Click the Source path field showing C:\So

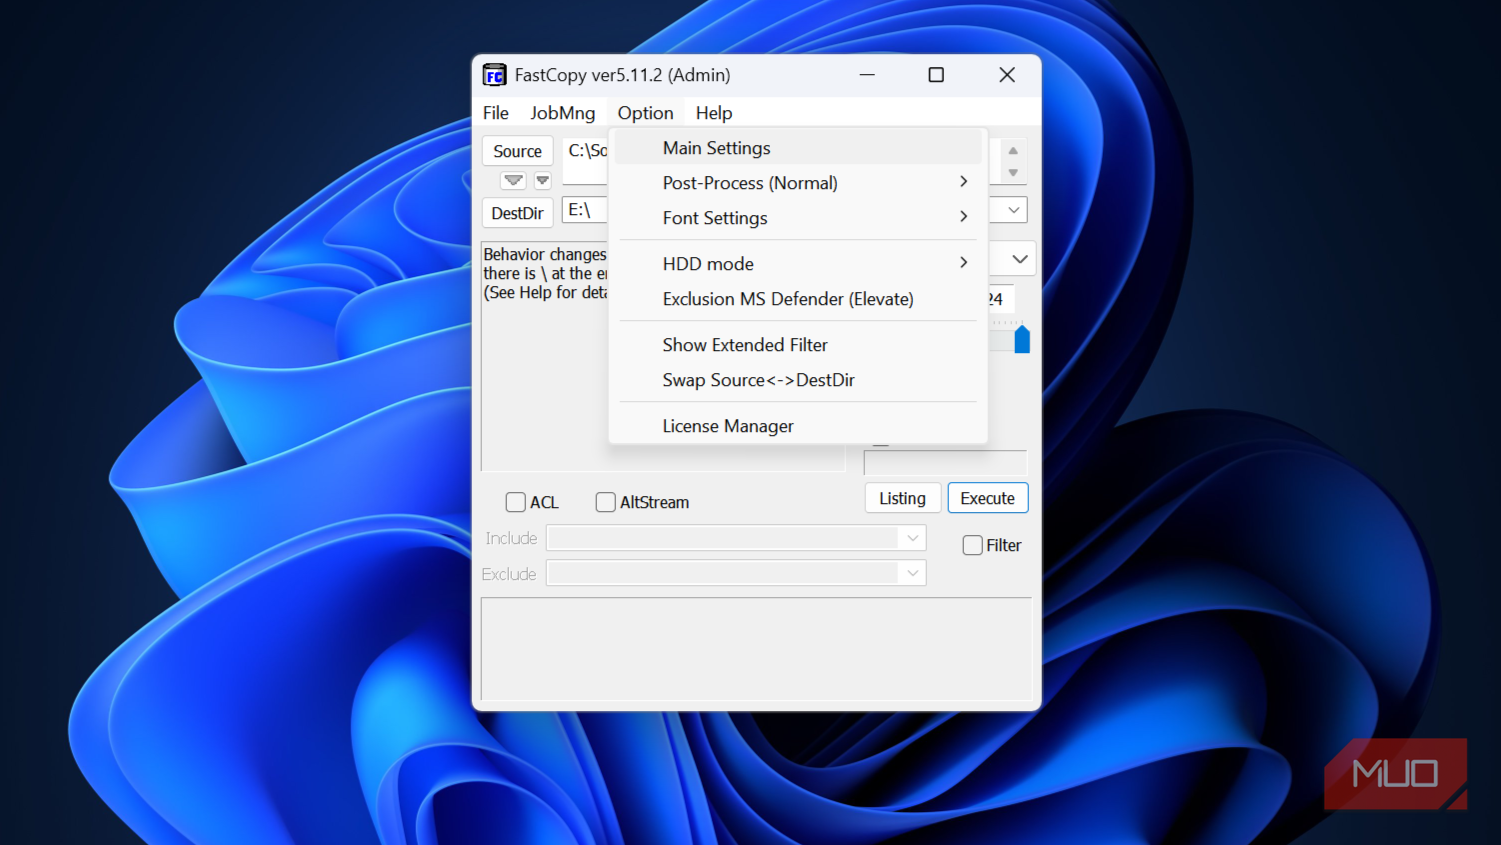pos(586,160)
